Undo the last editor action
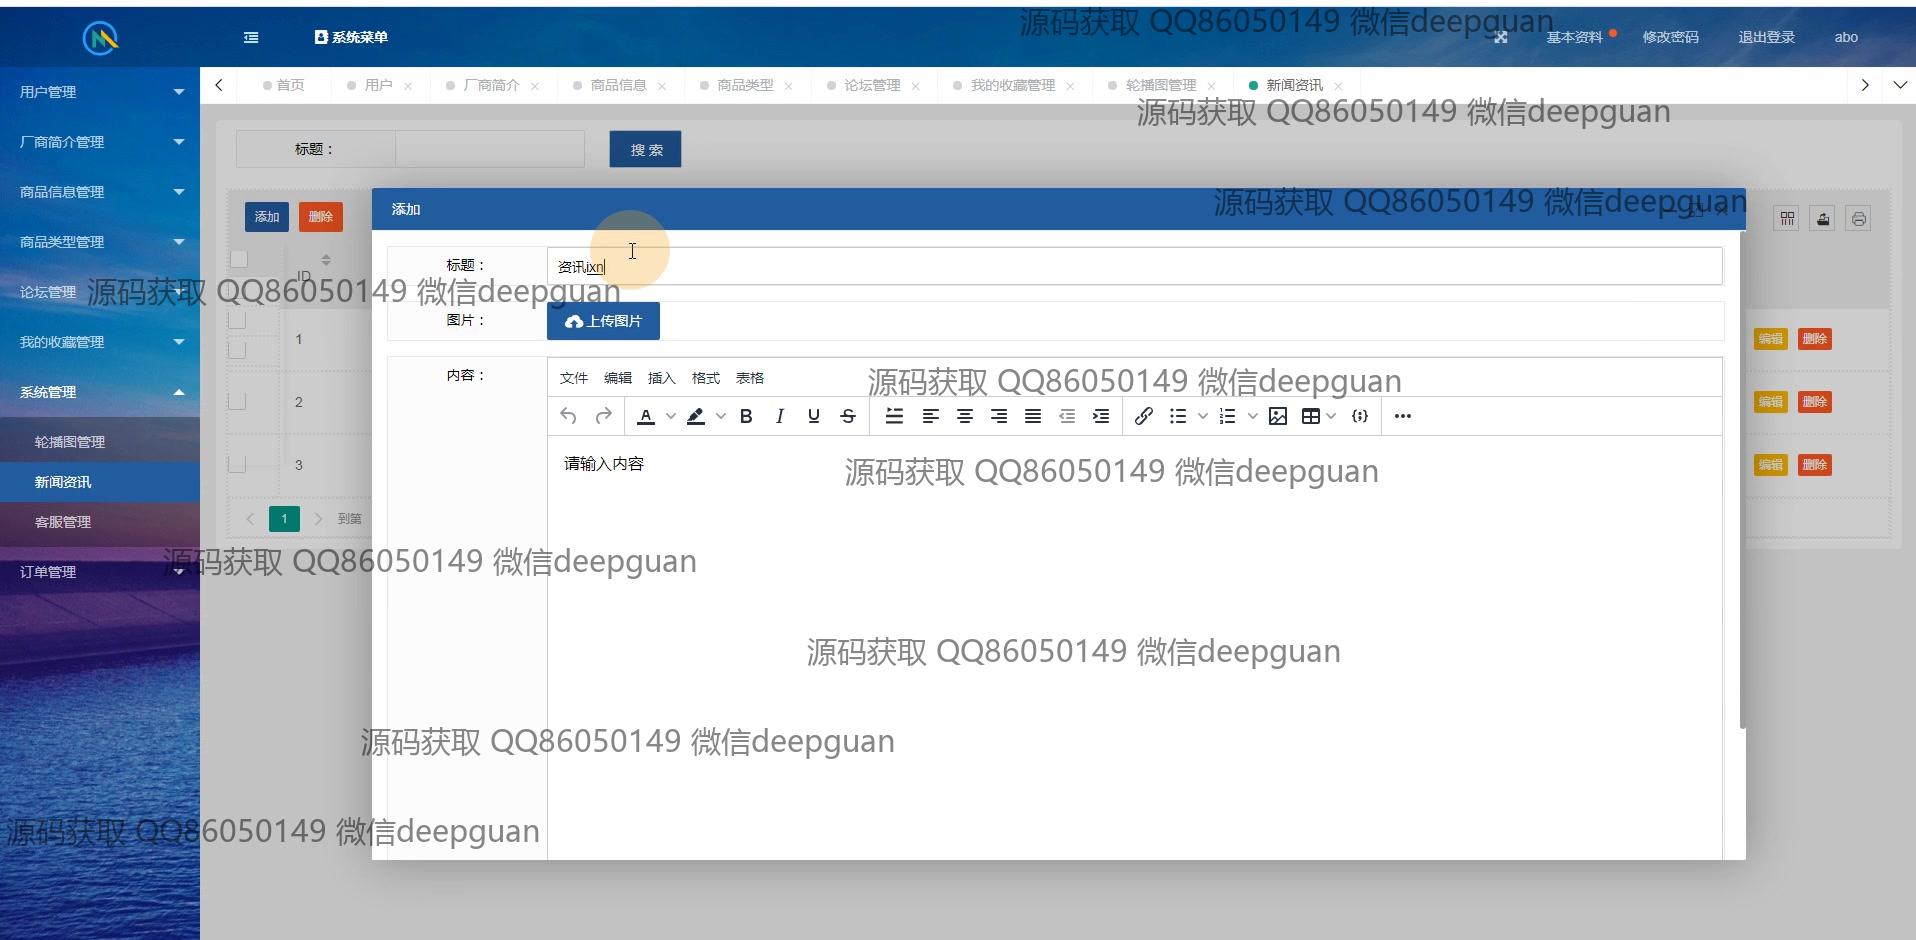This screenshot has width=1916, height=940. 568,416
